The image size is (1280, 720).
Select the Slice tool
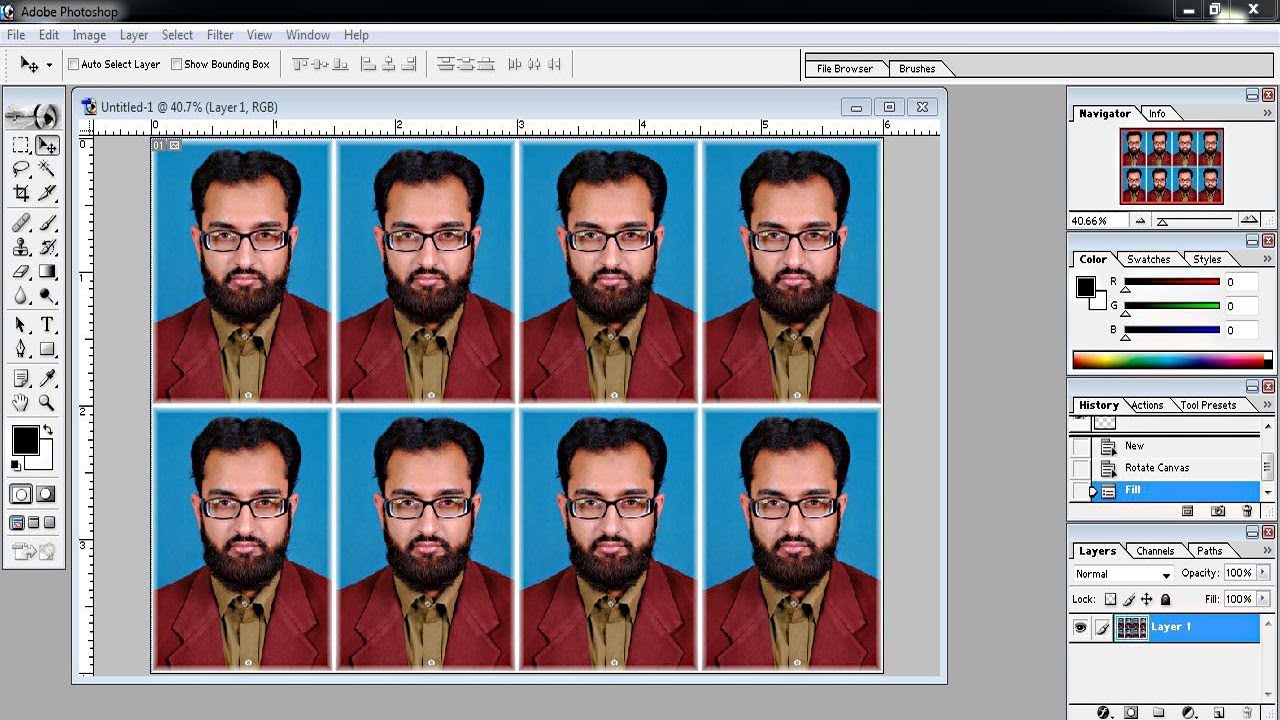click(47, 193)
